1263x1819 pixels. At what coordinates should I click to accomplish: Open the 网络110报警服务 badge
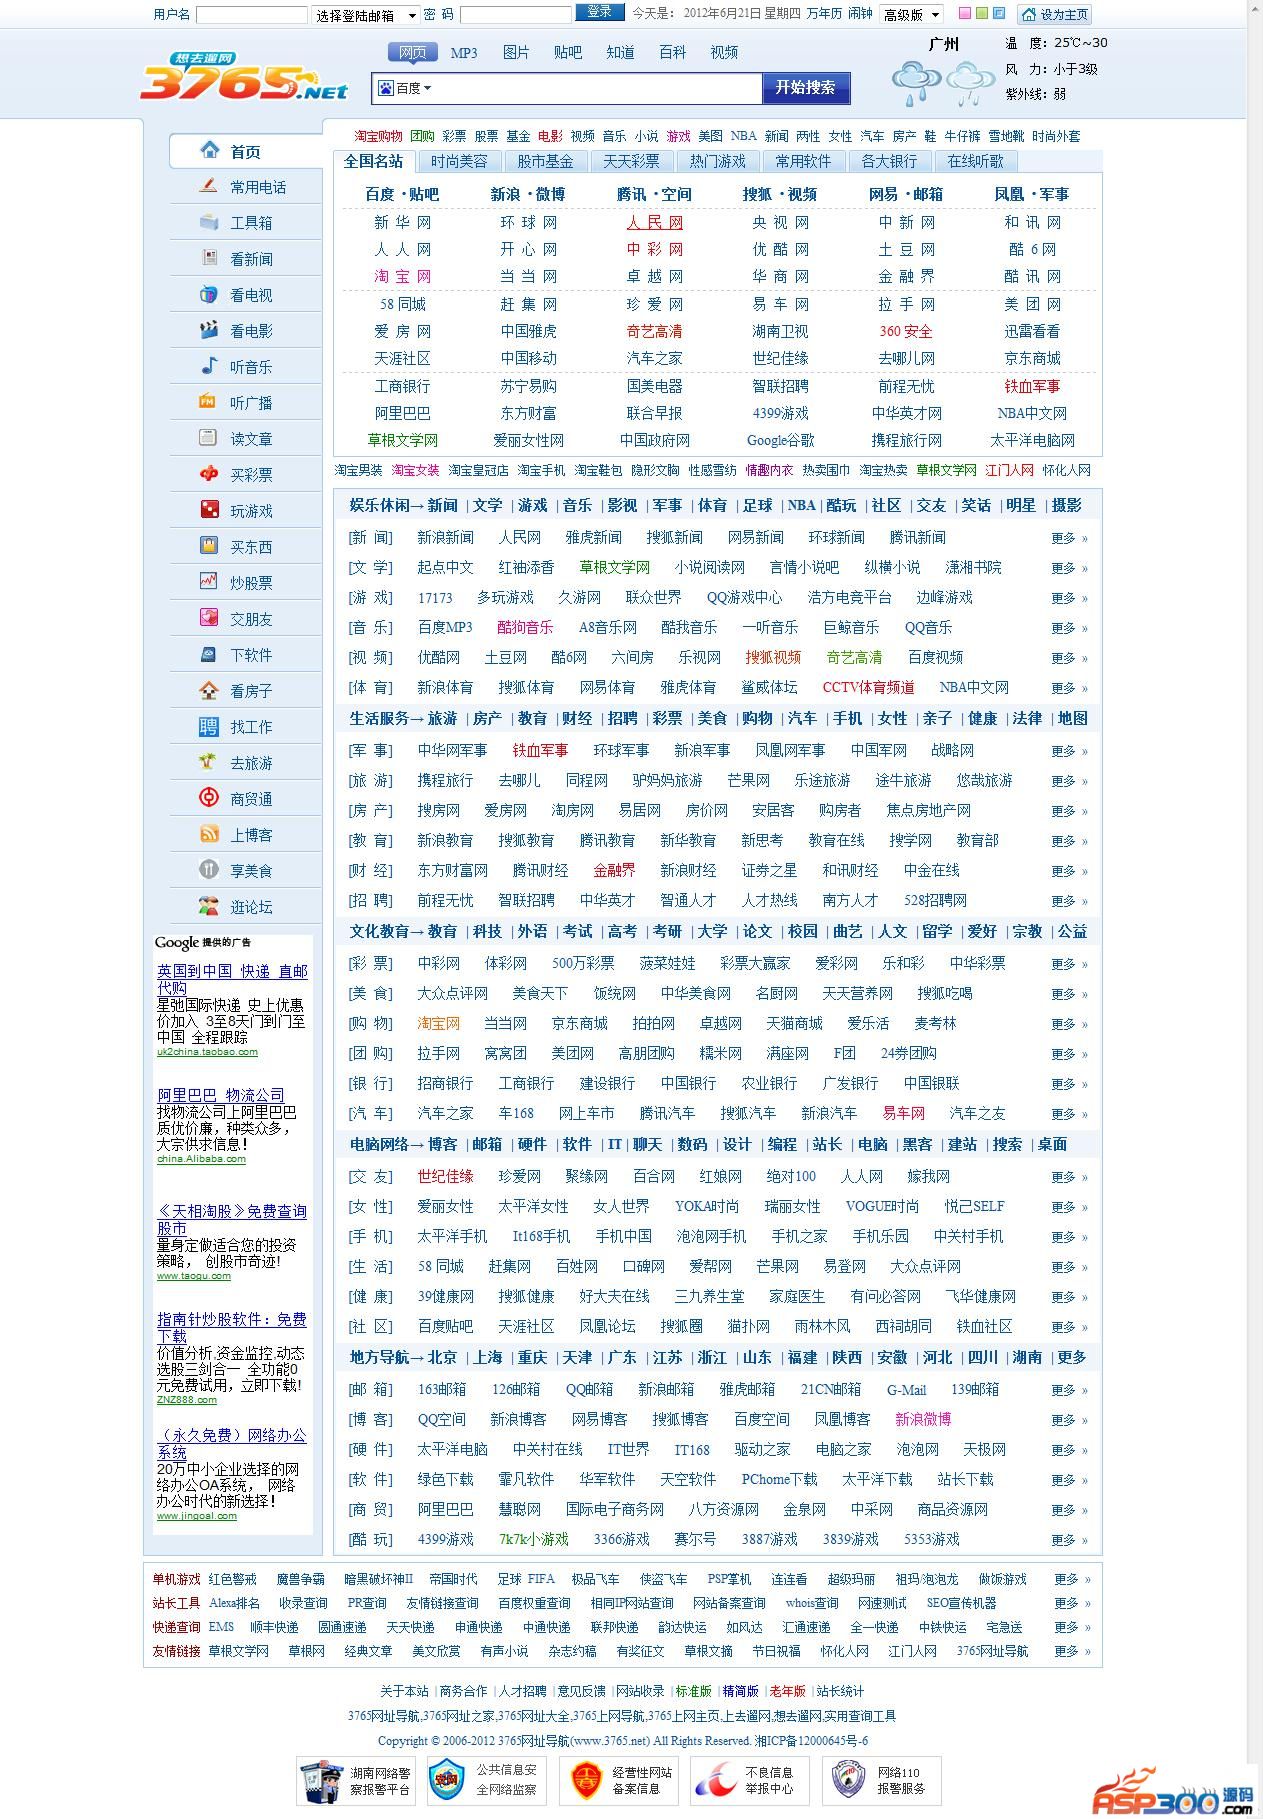pyautogui.click(x=882, y=1781)
